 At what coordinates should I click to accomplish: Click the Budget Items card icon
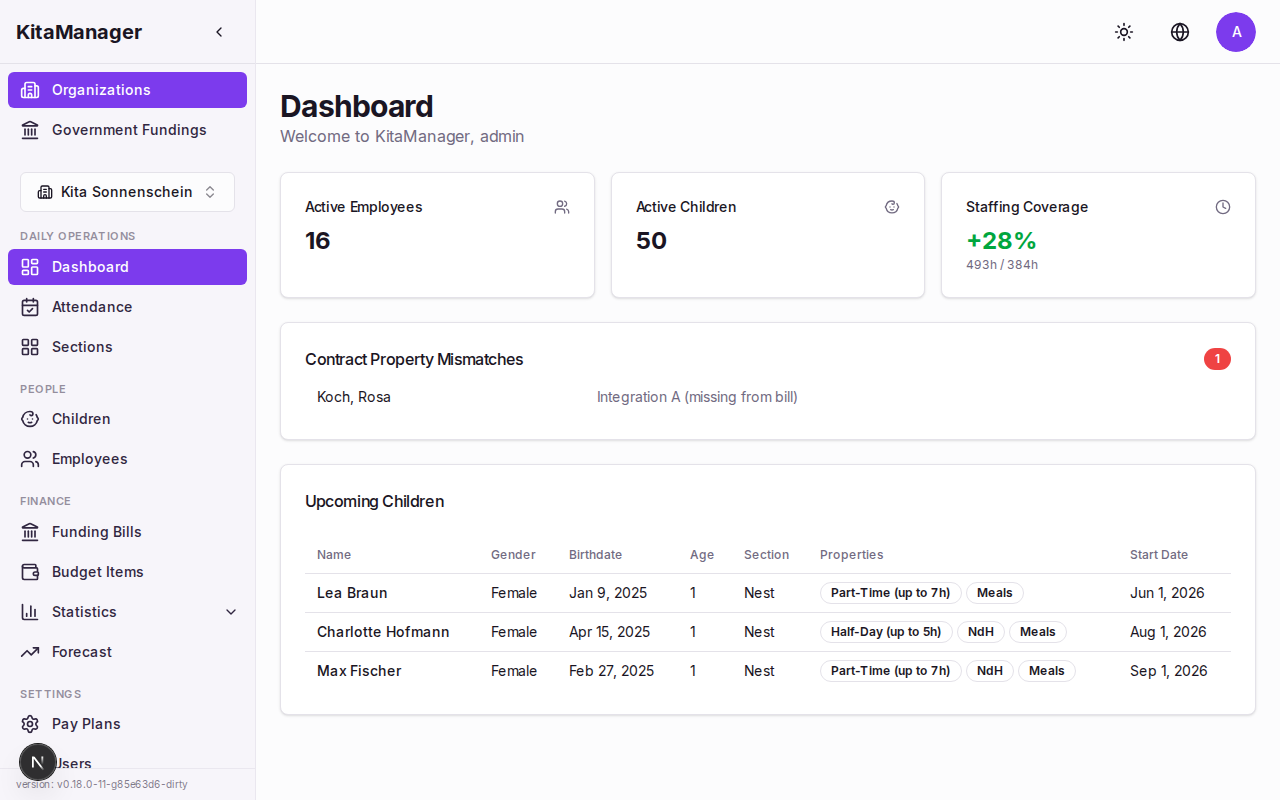tap(31, 572)
